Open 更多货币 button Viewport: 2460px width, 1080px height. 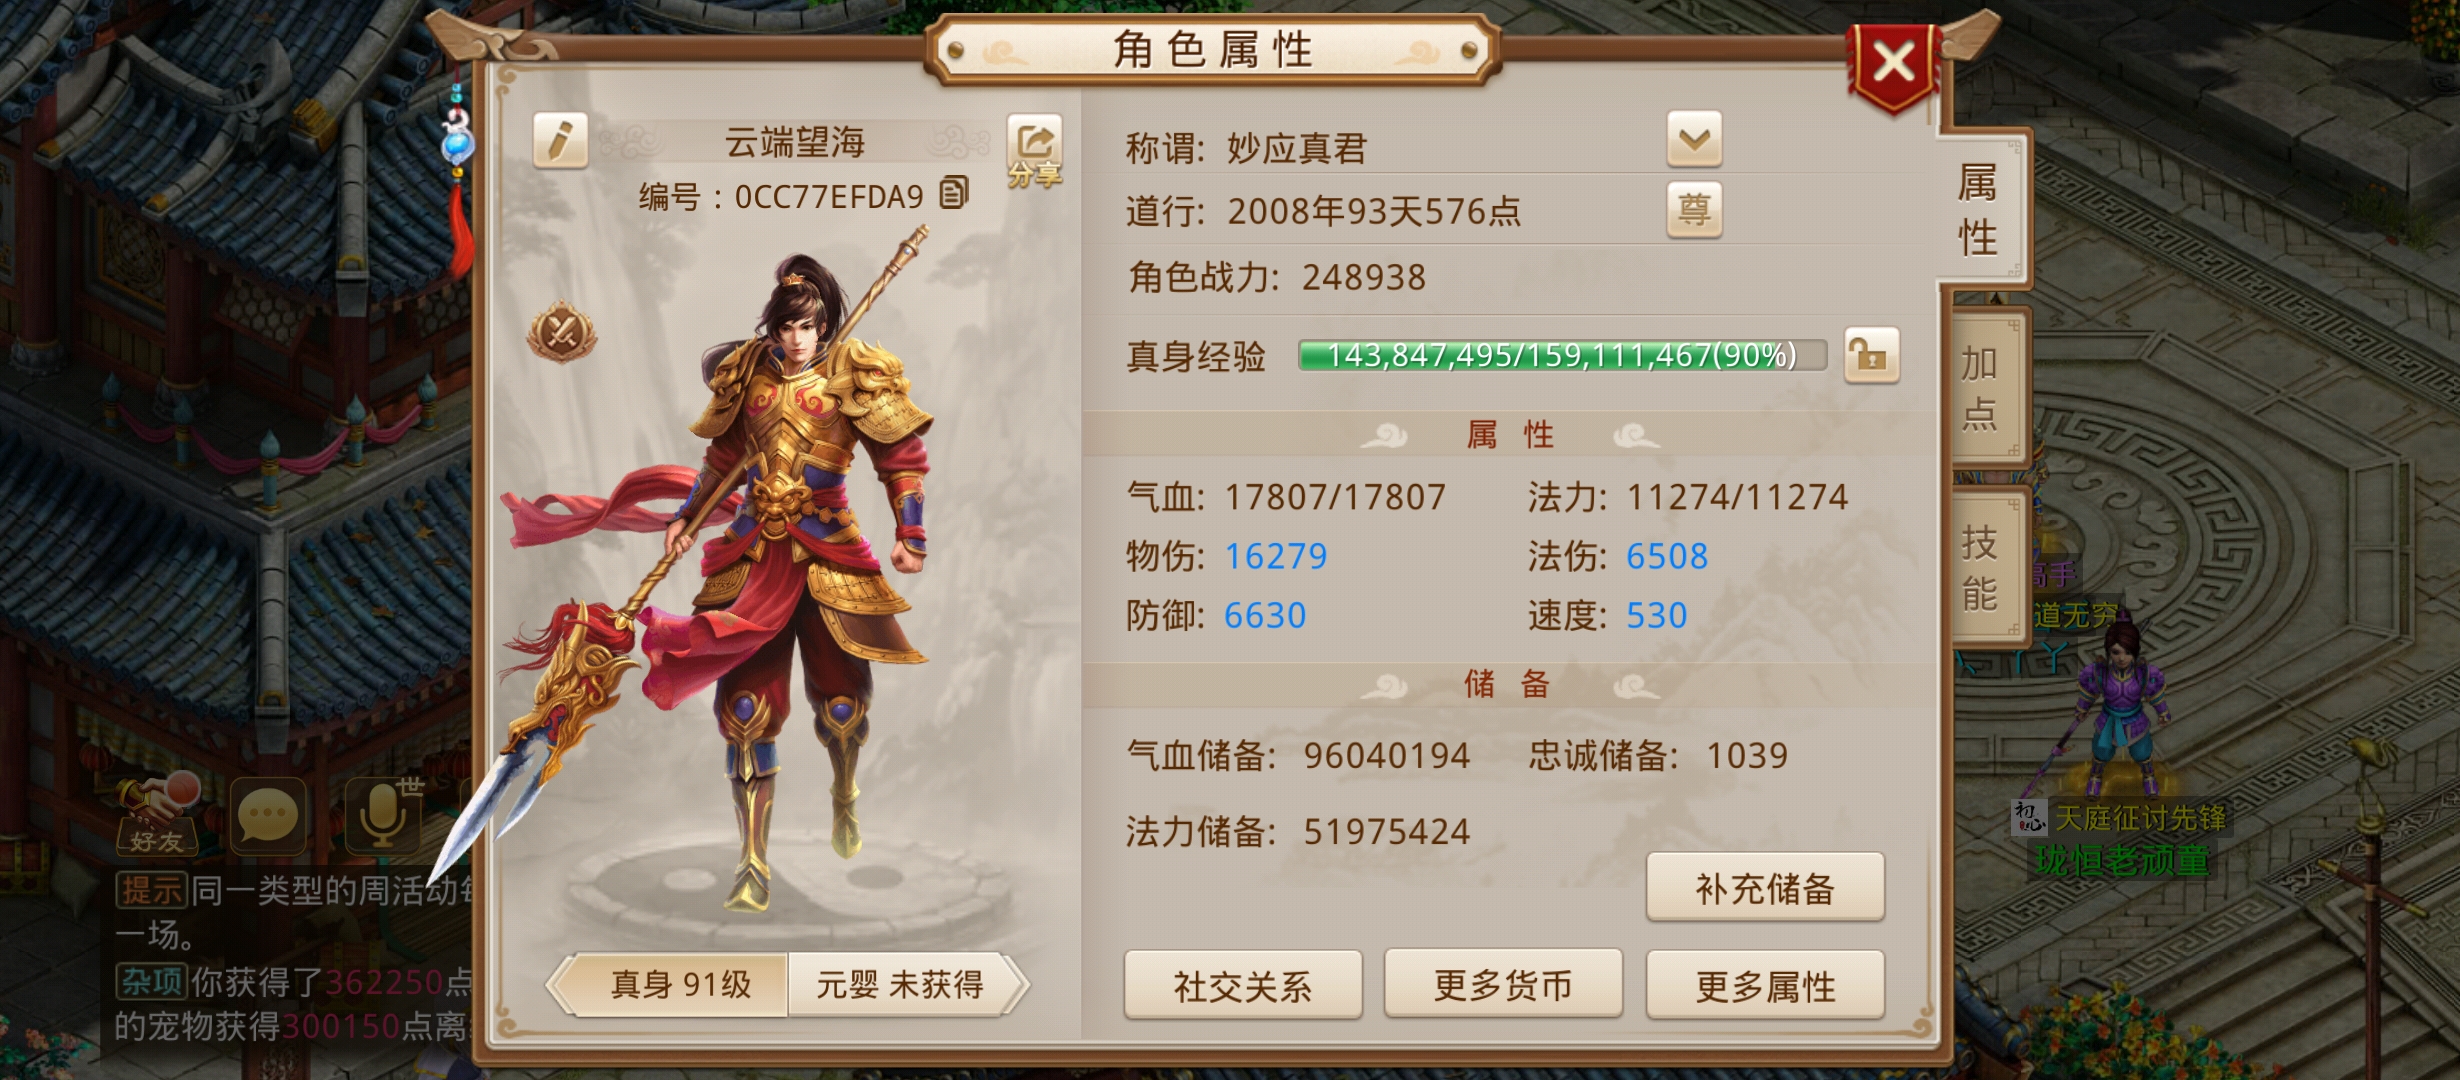1503,985
